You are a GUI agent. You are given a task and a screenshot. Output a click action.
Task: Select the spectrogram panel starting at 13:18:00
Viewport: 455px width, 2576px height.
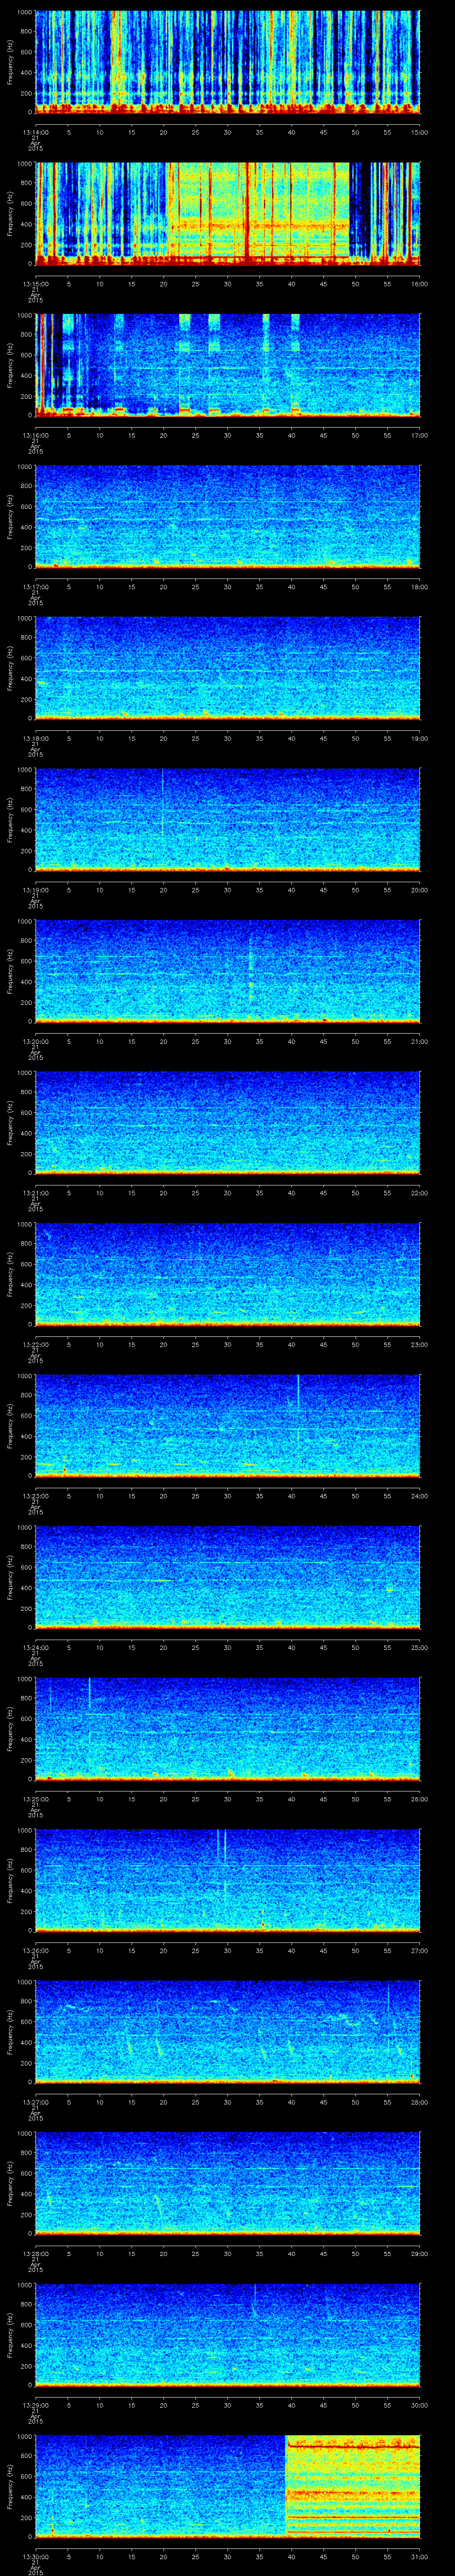(228, 668)
